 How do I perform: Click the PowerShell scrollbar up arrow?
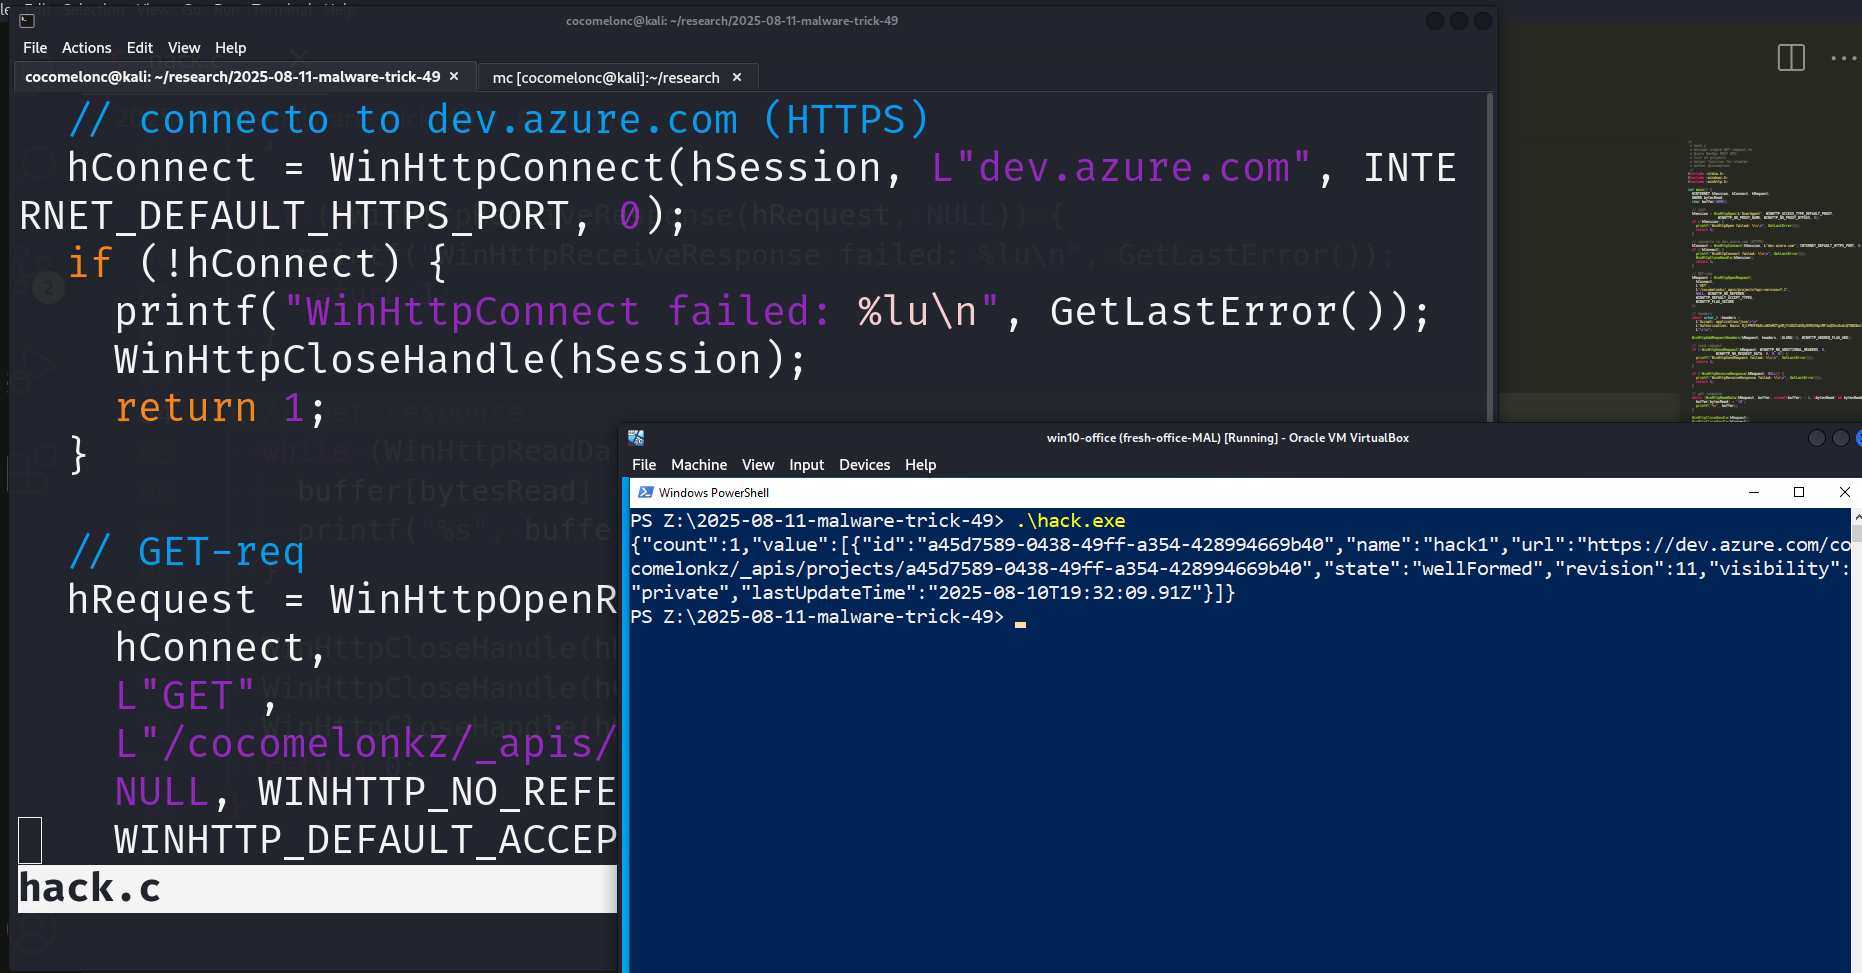click(1857, 517)
